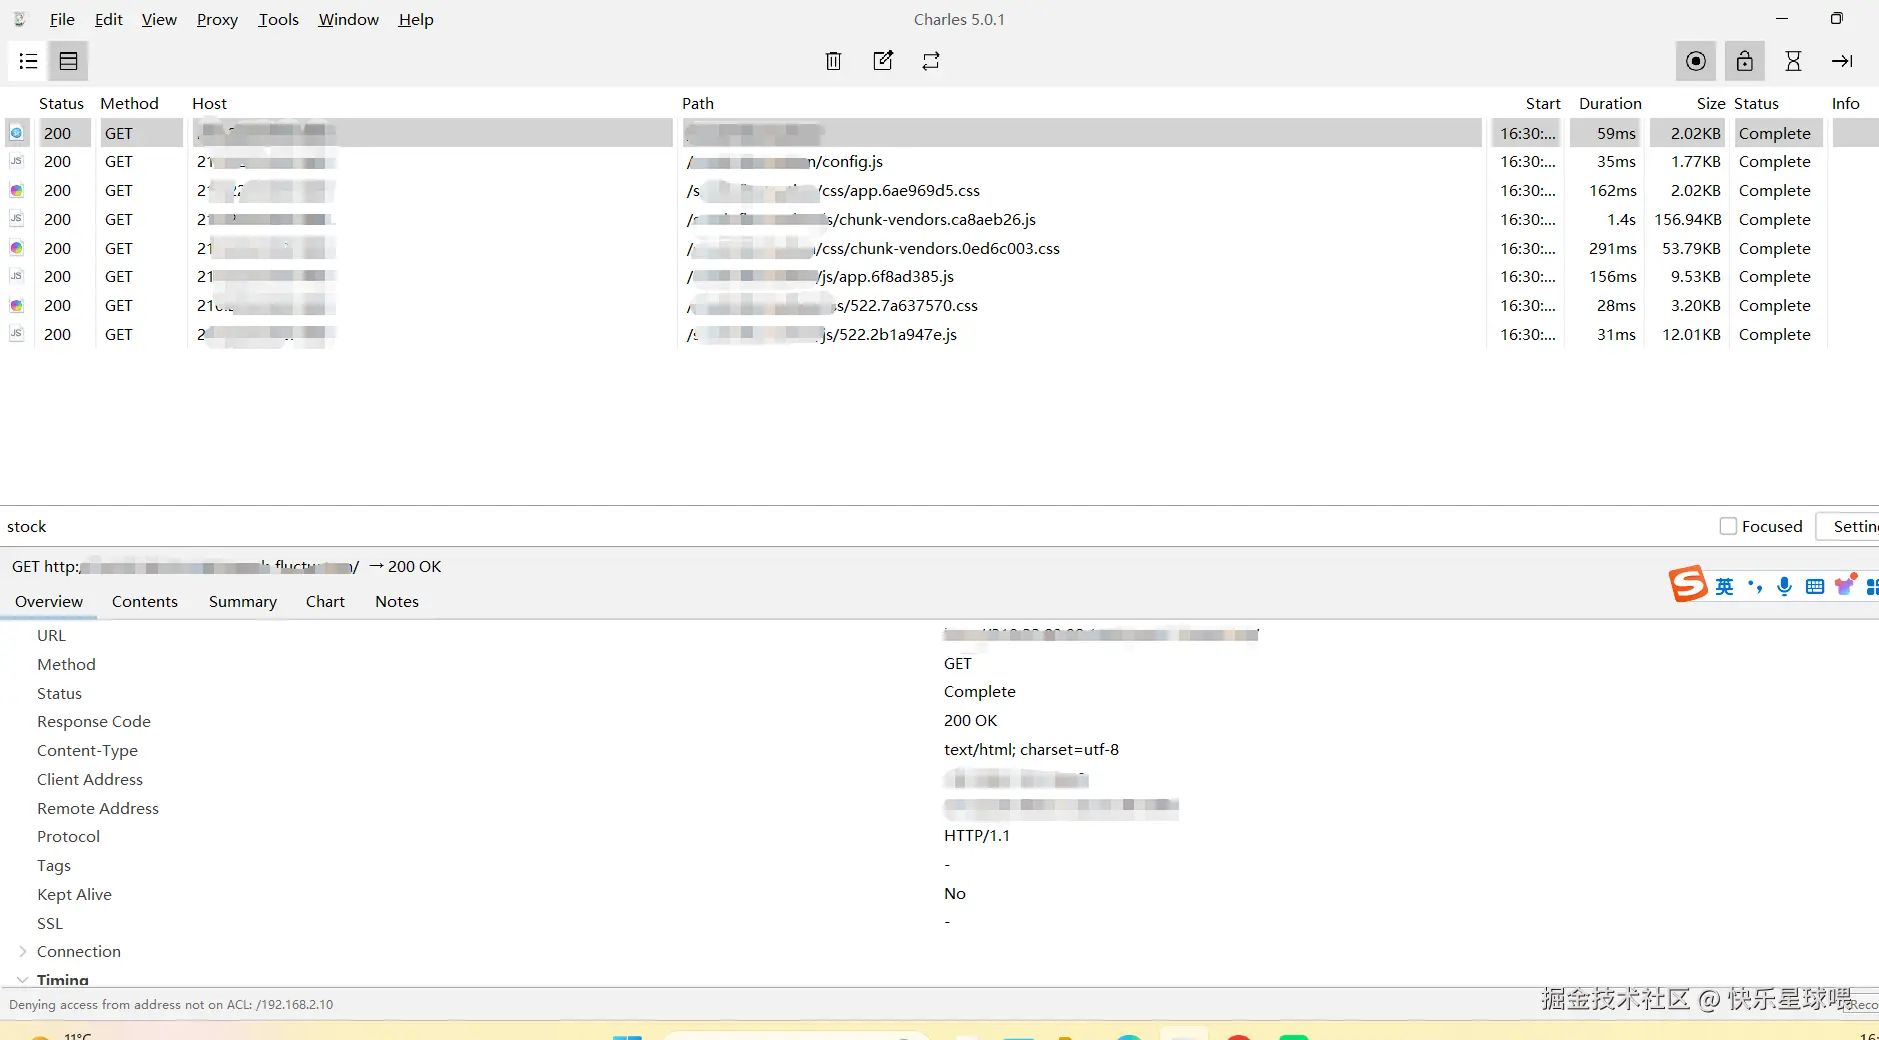The width and height of the screenshot is (1879, 1040).
Task: Select the config.js request row
Action: tap(940, 161)
